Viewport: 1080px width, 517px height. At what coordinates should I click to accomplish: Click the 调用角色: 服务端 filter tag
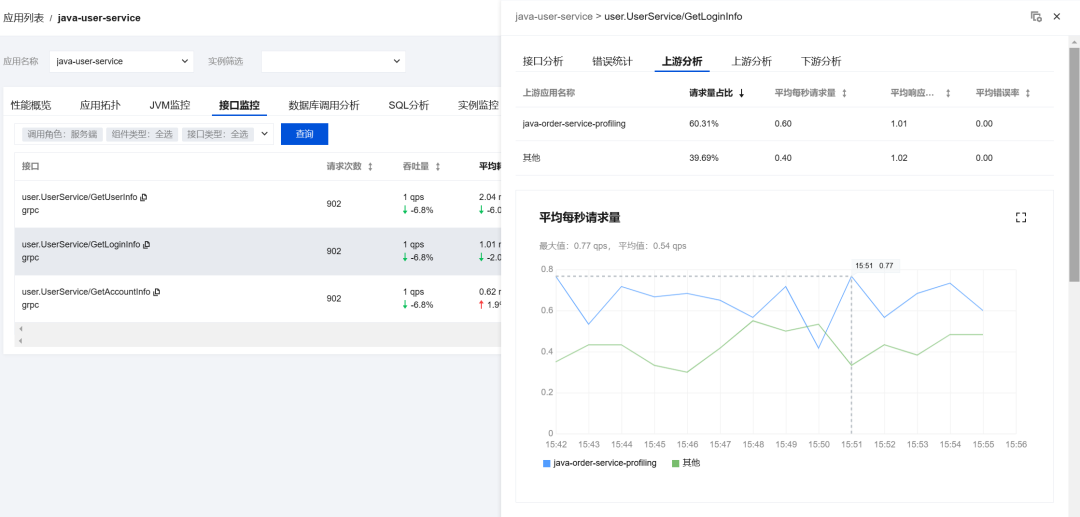[x=63, y=134]
